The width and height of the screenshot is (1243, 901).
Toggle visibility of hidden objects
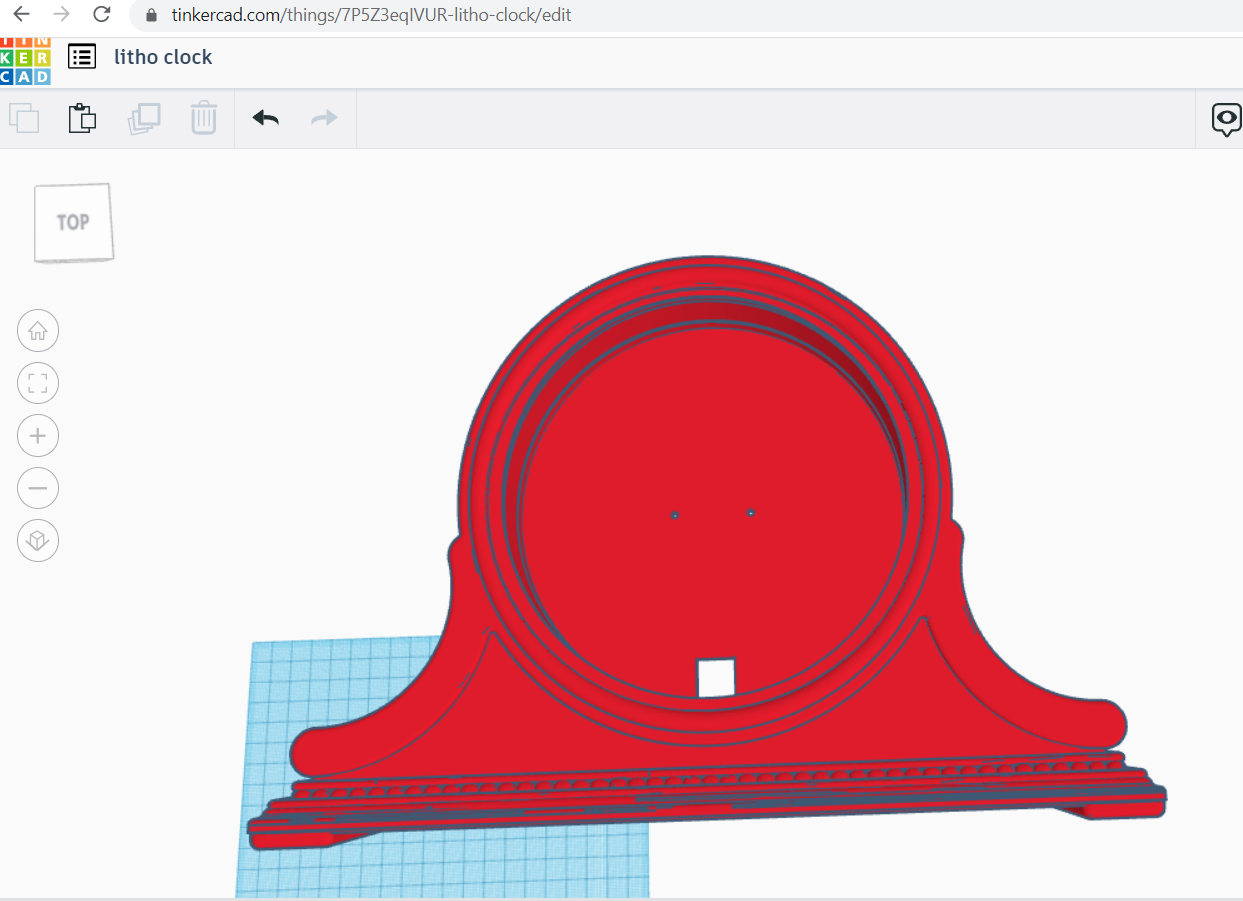1227,119
